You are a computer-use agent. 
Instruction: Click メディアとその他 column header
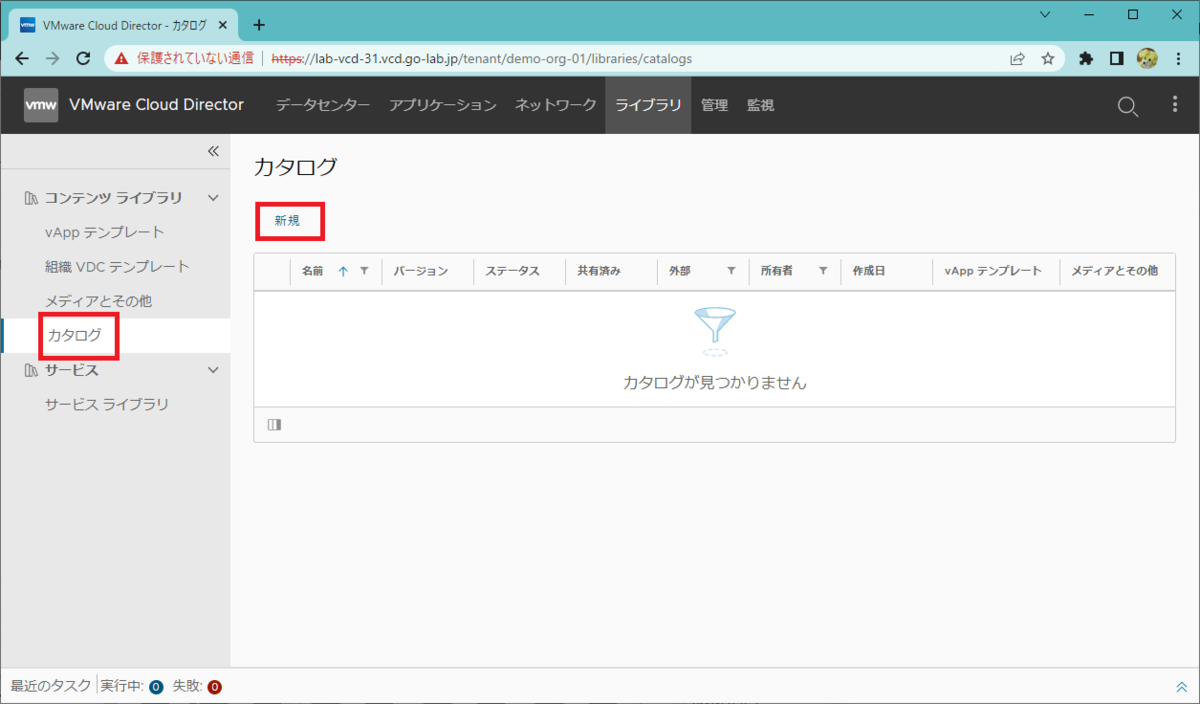(1115, 271)
